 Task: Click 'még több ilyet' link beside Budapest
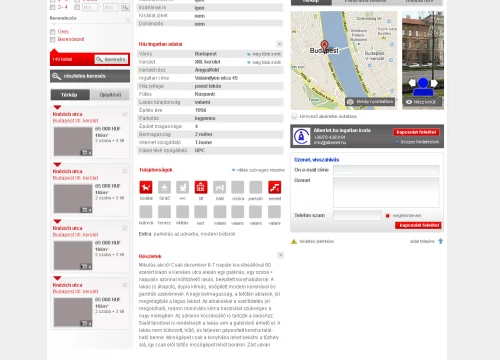(264, 54)
